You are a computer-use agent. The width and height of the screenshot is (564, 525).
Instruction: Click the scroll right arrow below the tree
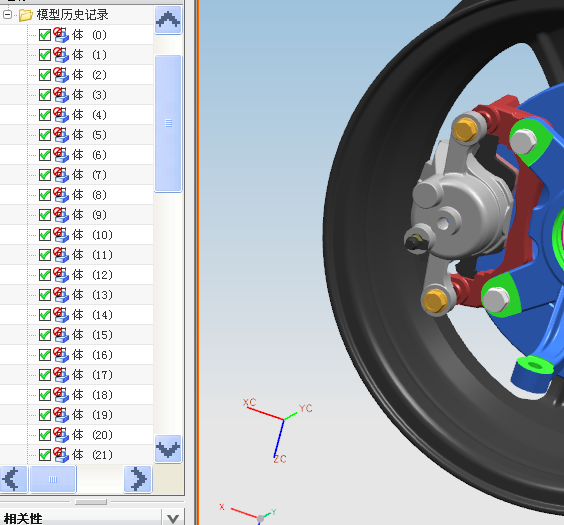(x=138, y=479)
